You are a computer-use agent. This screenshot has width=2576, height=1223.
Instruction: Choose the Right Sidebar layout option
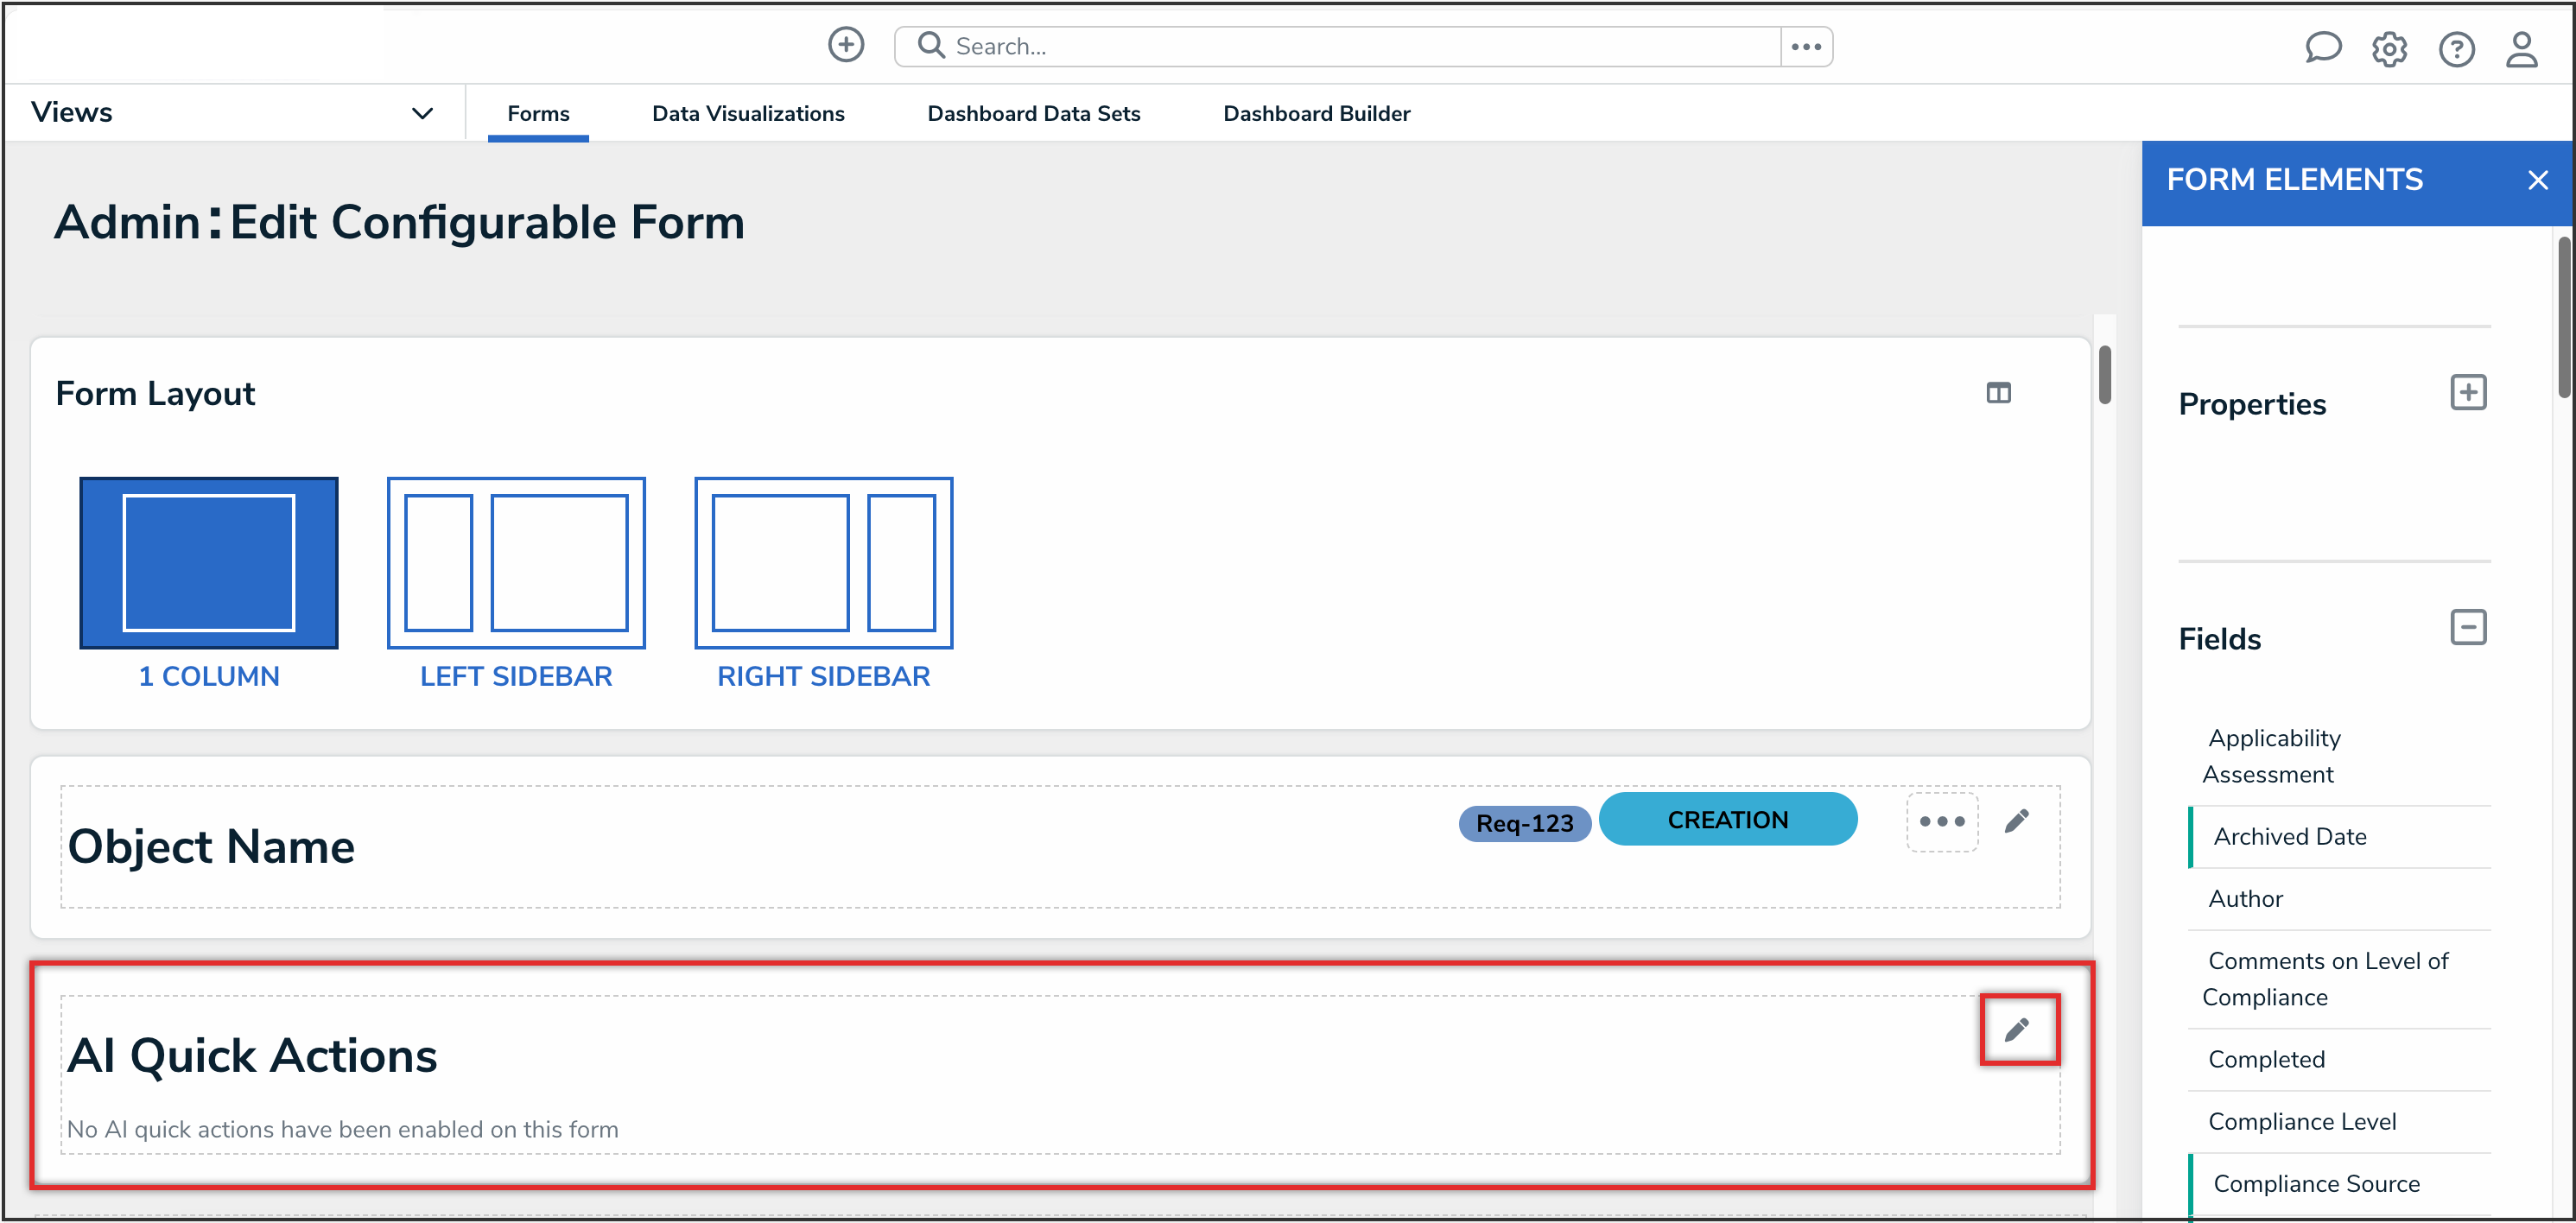click(823, 563)
